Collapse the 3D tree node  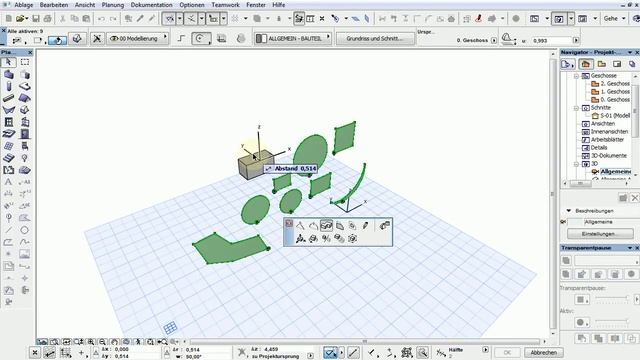click(x=576, y=164)
